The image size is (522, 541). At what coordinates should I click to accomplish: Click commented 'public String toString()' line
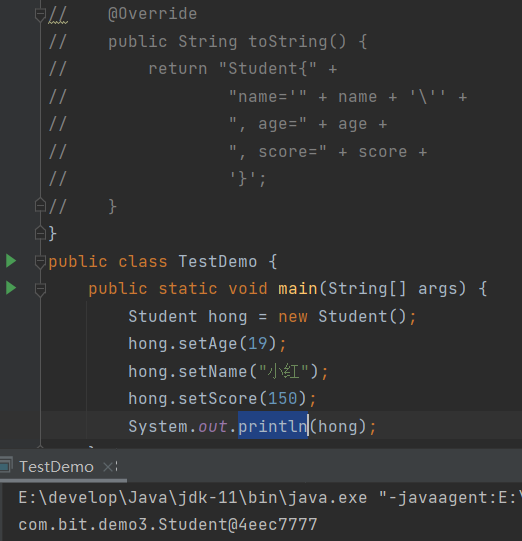[237, 42]
